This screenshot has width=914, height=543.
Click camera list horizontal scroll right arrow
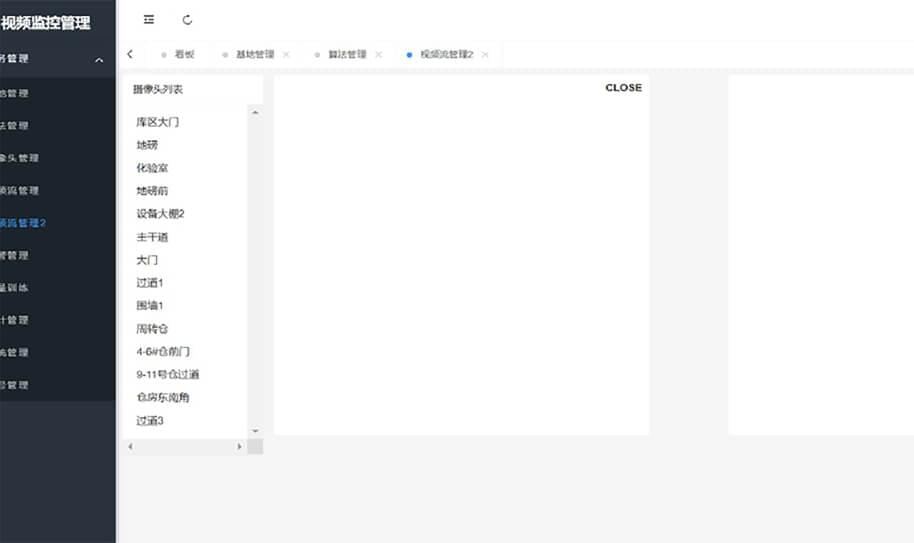(x=239, y=446)
